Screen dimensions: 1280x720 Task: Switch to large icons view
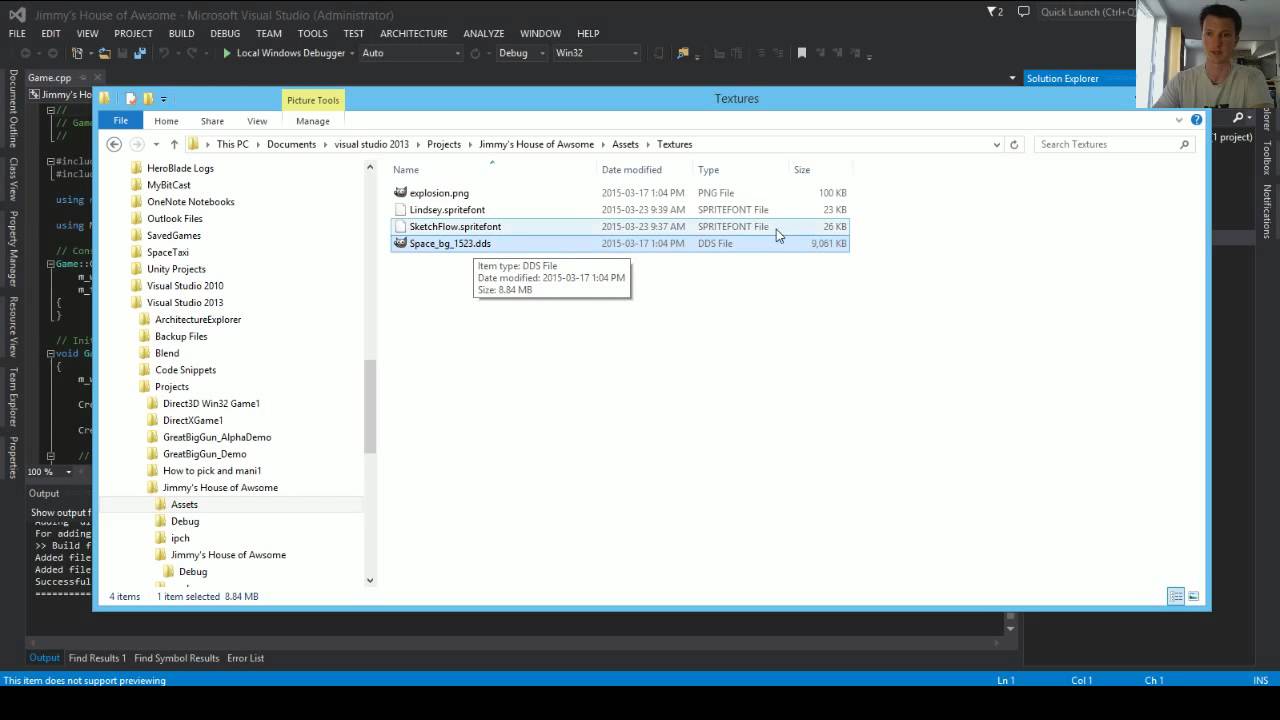[1193, 596]
